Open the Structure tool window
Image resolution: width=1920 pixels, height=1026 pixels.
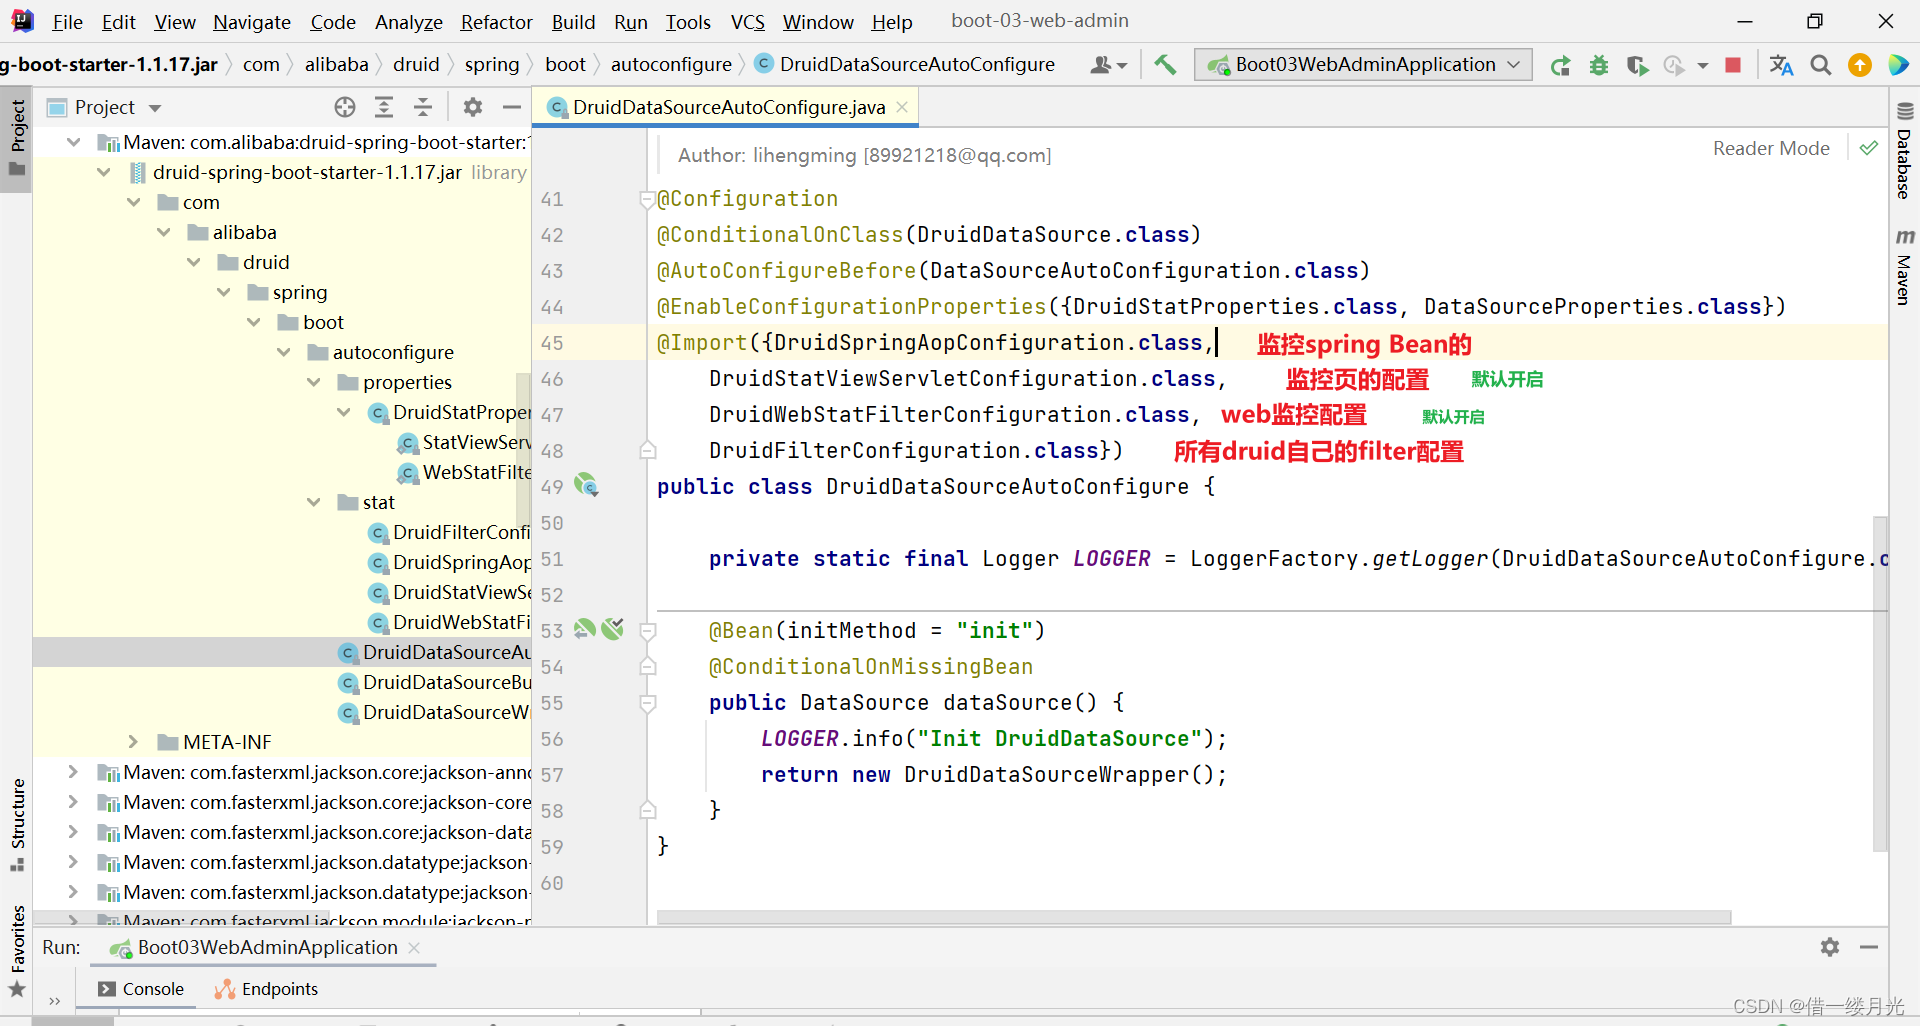17,825
